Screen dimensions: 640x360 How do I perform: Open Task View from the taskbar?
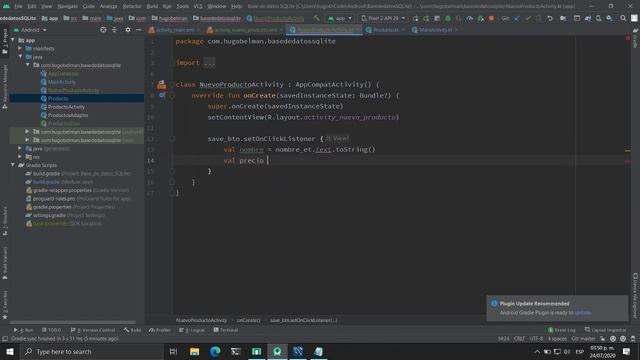point(173,351)
